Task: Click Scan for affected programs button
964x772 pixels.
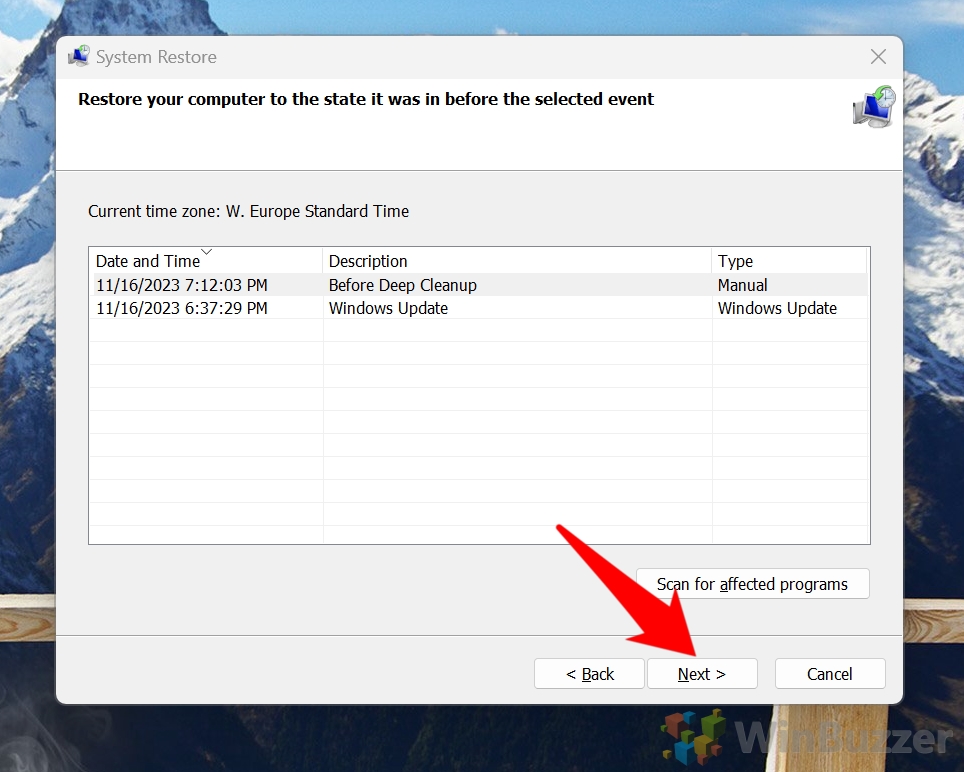Action: (x=753, y=583)
